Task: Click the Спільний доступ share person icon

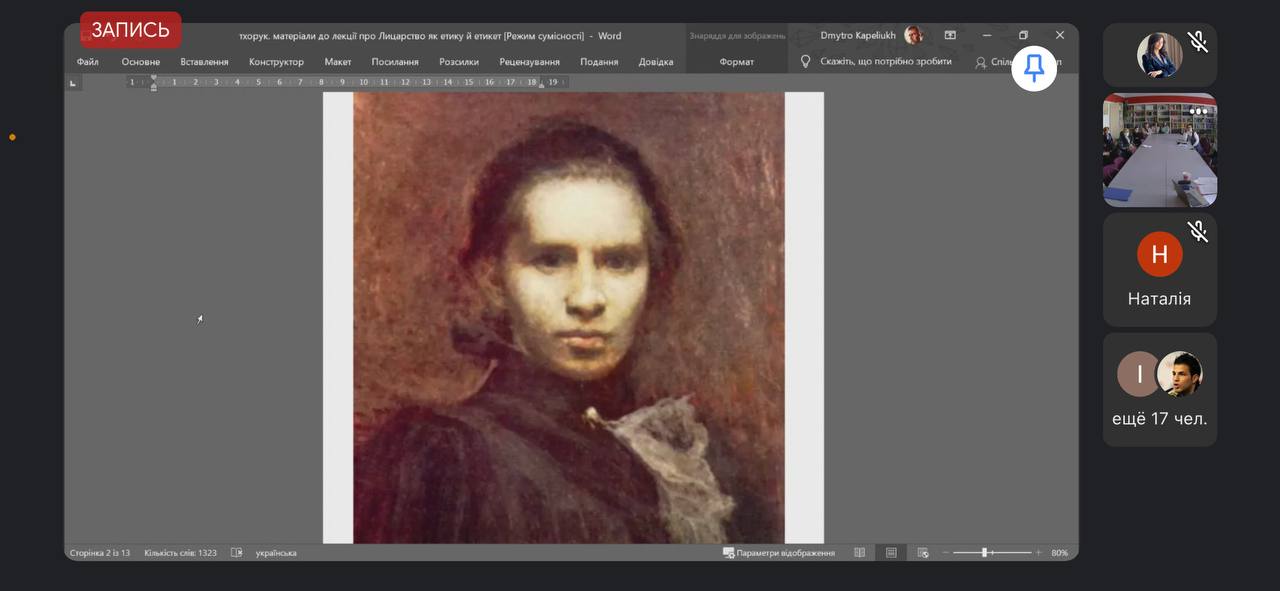Action: click(x=981, y=62)
